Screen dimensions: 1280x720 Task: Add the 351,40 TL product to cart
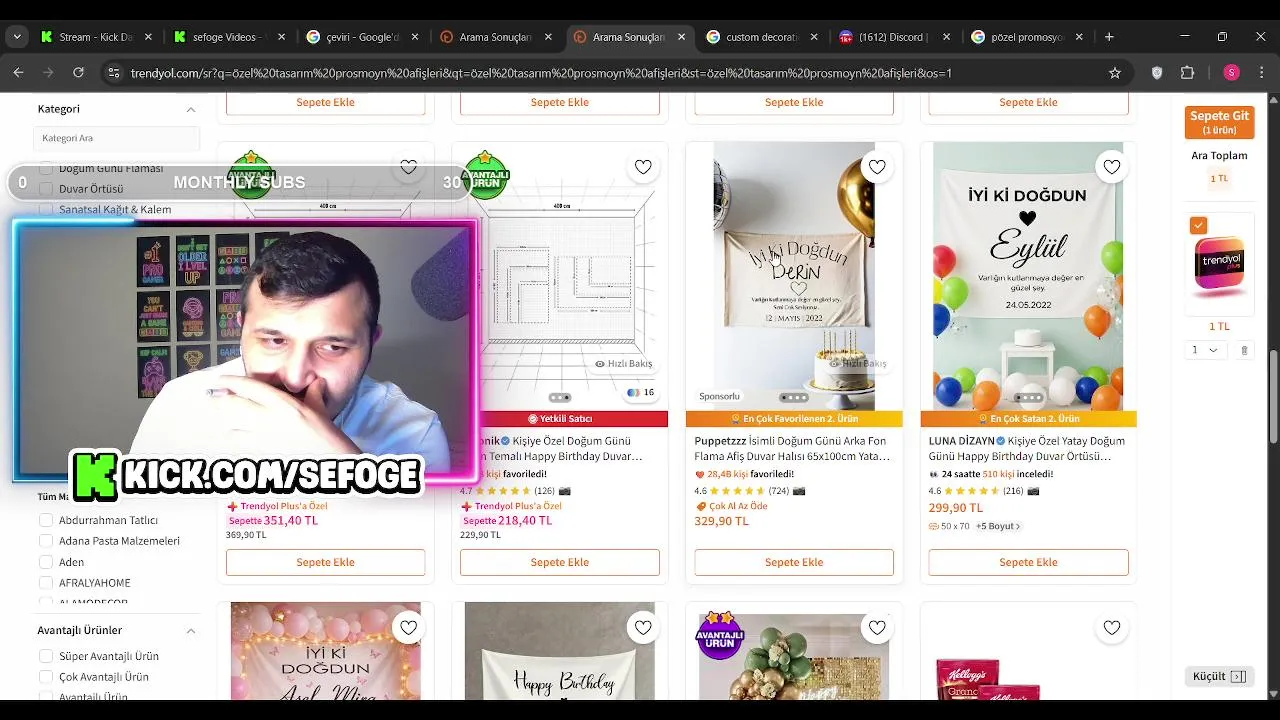pos(325,562)
